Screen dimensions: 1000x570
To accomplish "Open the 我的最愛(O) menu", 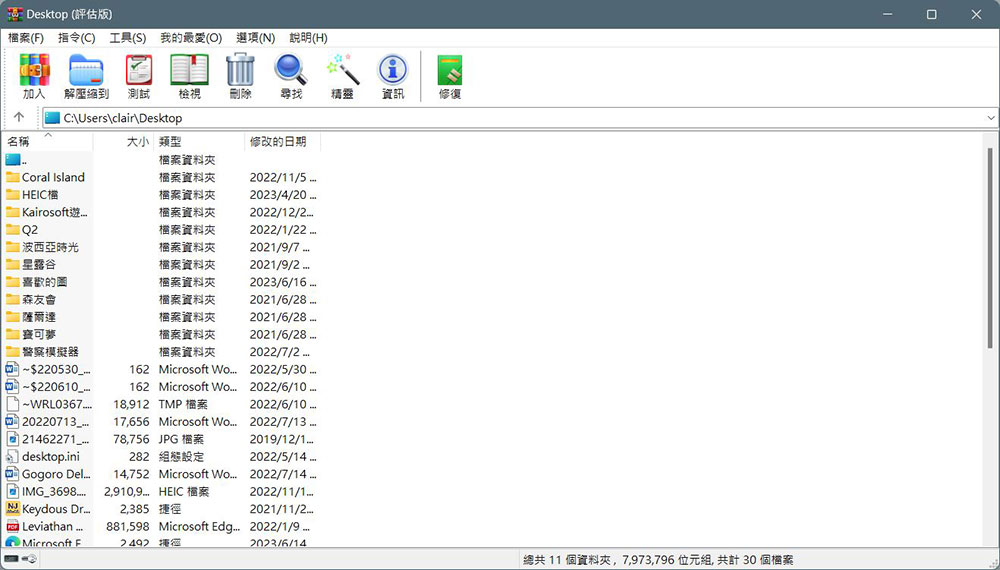I will coord(191,38).
